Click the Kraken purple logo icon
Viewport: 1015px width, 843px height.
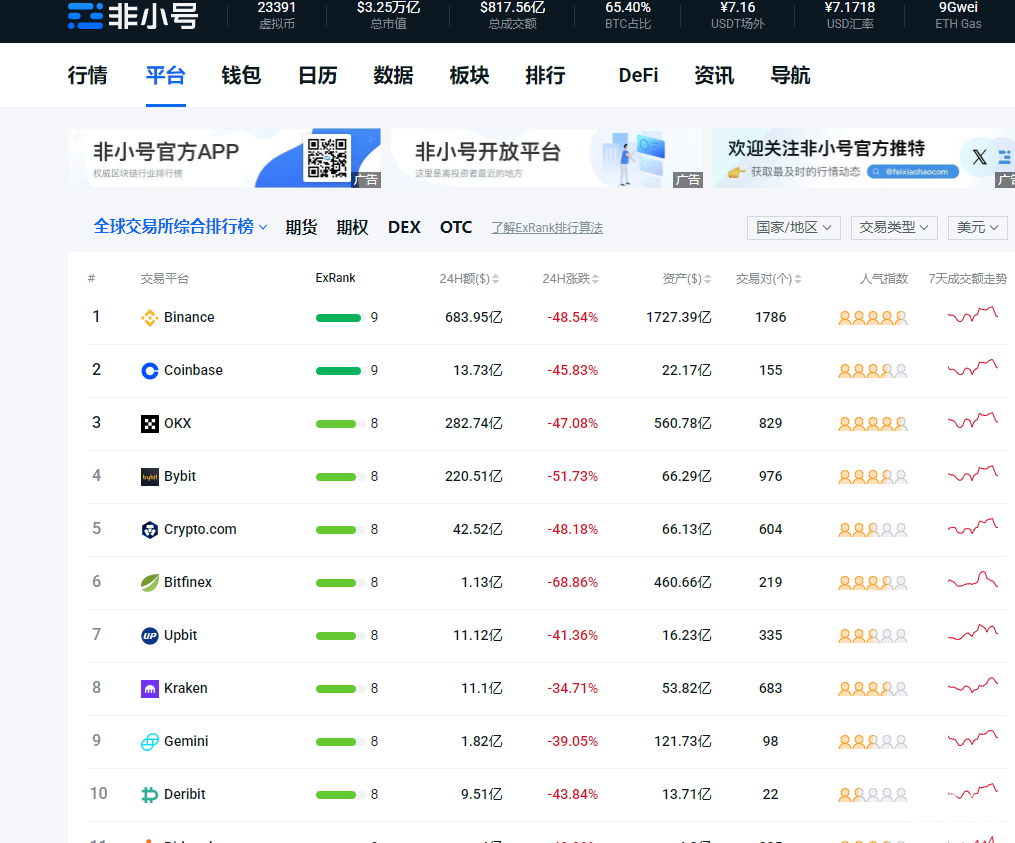150,689
